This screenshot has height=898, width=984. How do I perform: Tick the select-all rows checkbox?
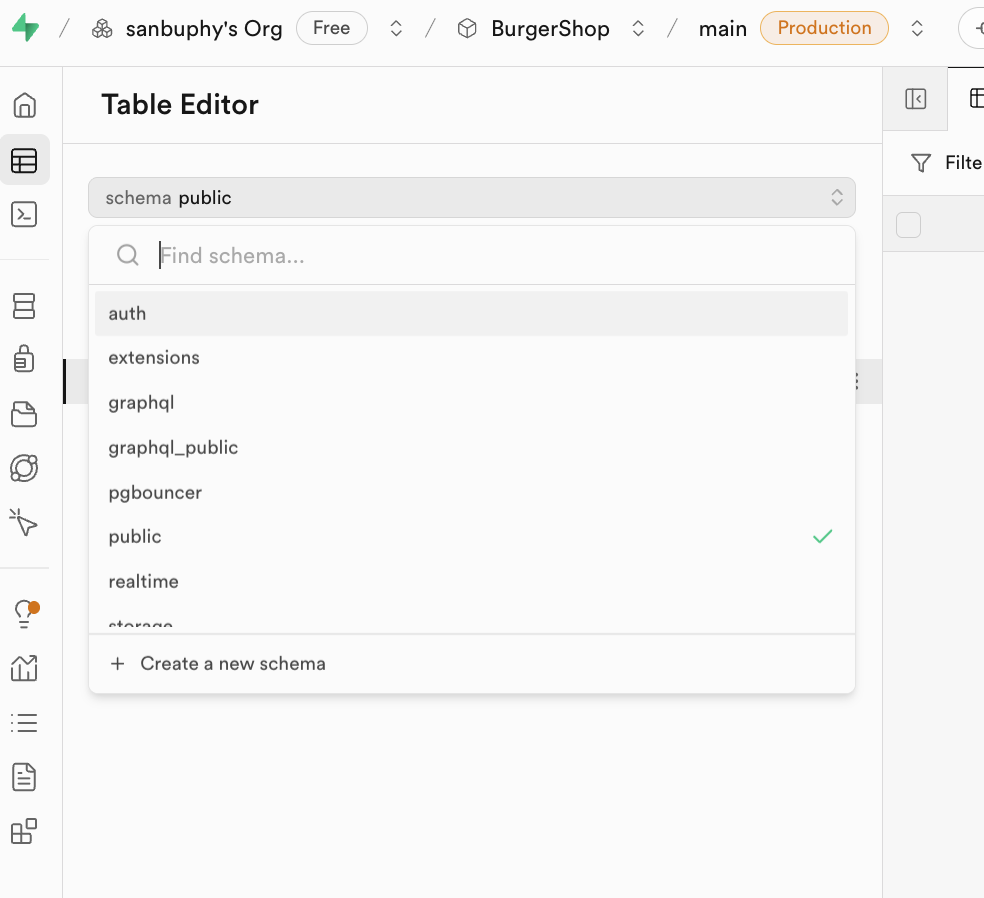click(908, 225)
